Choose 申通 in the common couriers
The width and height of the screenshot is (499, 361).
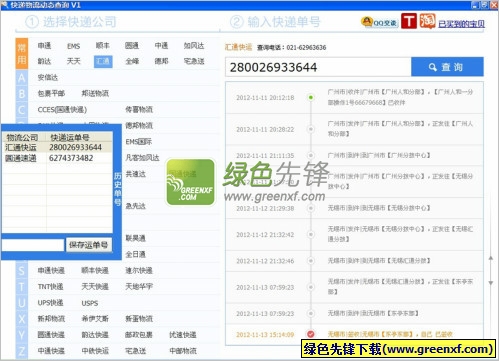pos(44,46)
